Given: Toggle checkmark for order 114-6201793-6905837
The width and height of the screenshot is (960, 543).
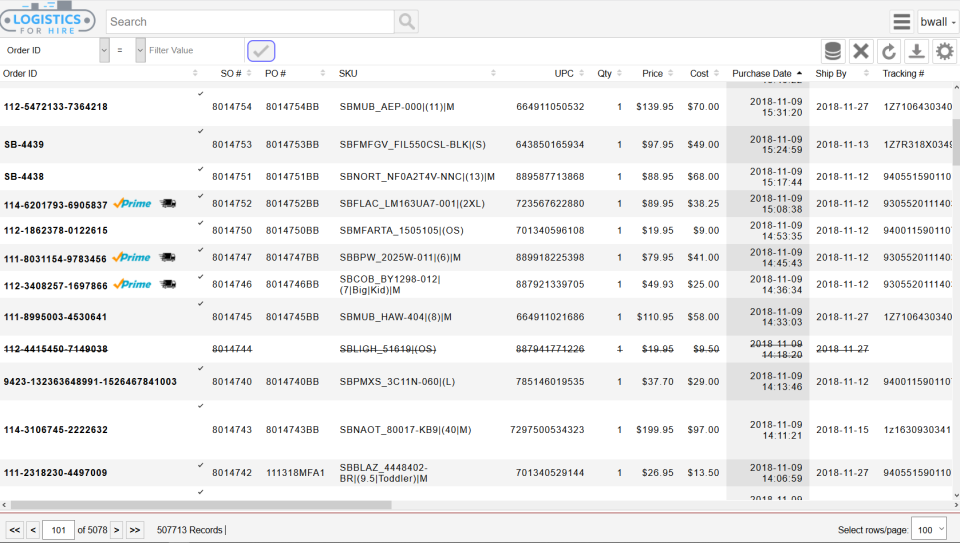Looking at the screenshot, I should (200, 196).
